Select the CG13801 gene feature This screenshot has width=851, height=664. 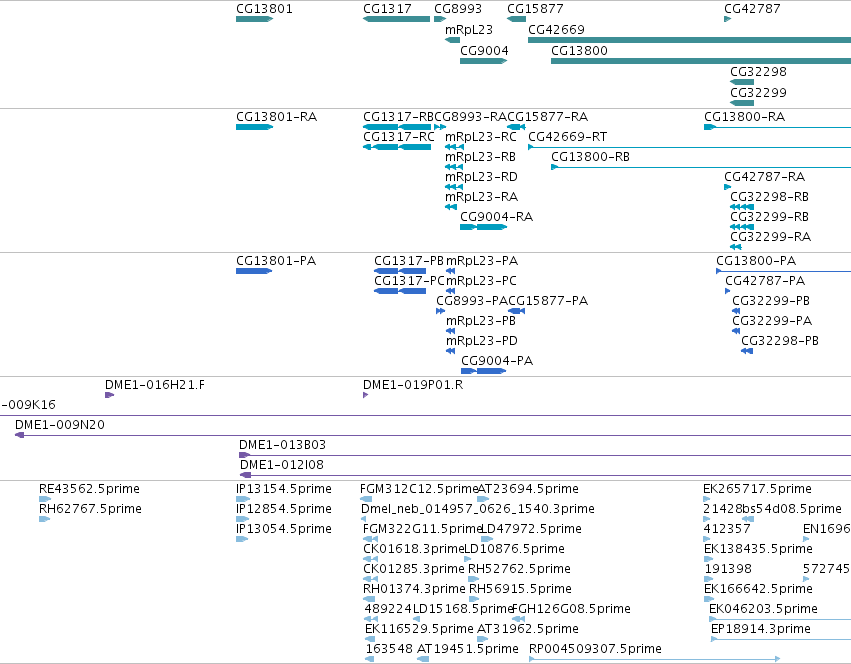tap(254, 19)
